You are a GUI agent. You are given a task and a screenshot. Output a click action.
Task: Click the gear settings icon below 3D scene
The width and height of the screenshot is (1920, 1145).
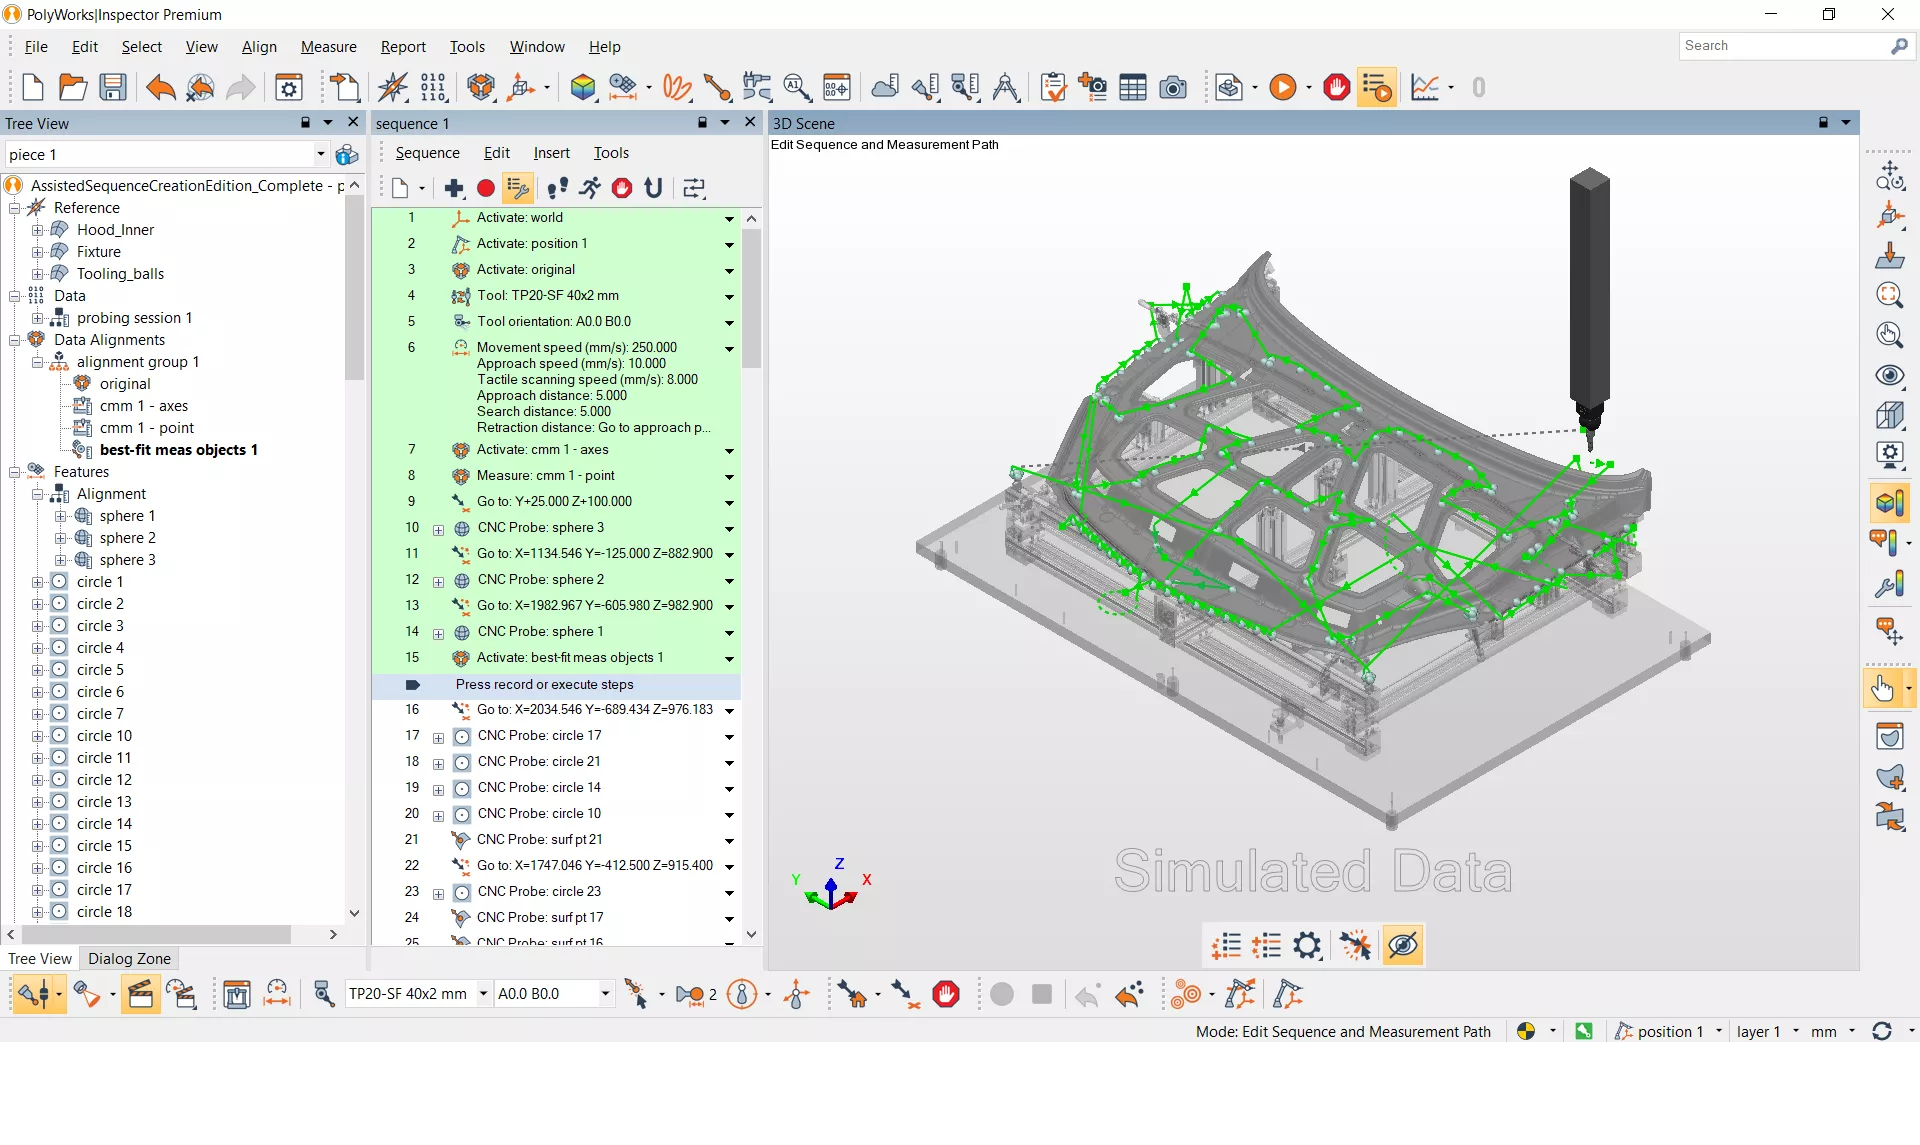[1307, 945]
